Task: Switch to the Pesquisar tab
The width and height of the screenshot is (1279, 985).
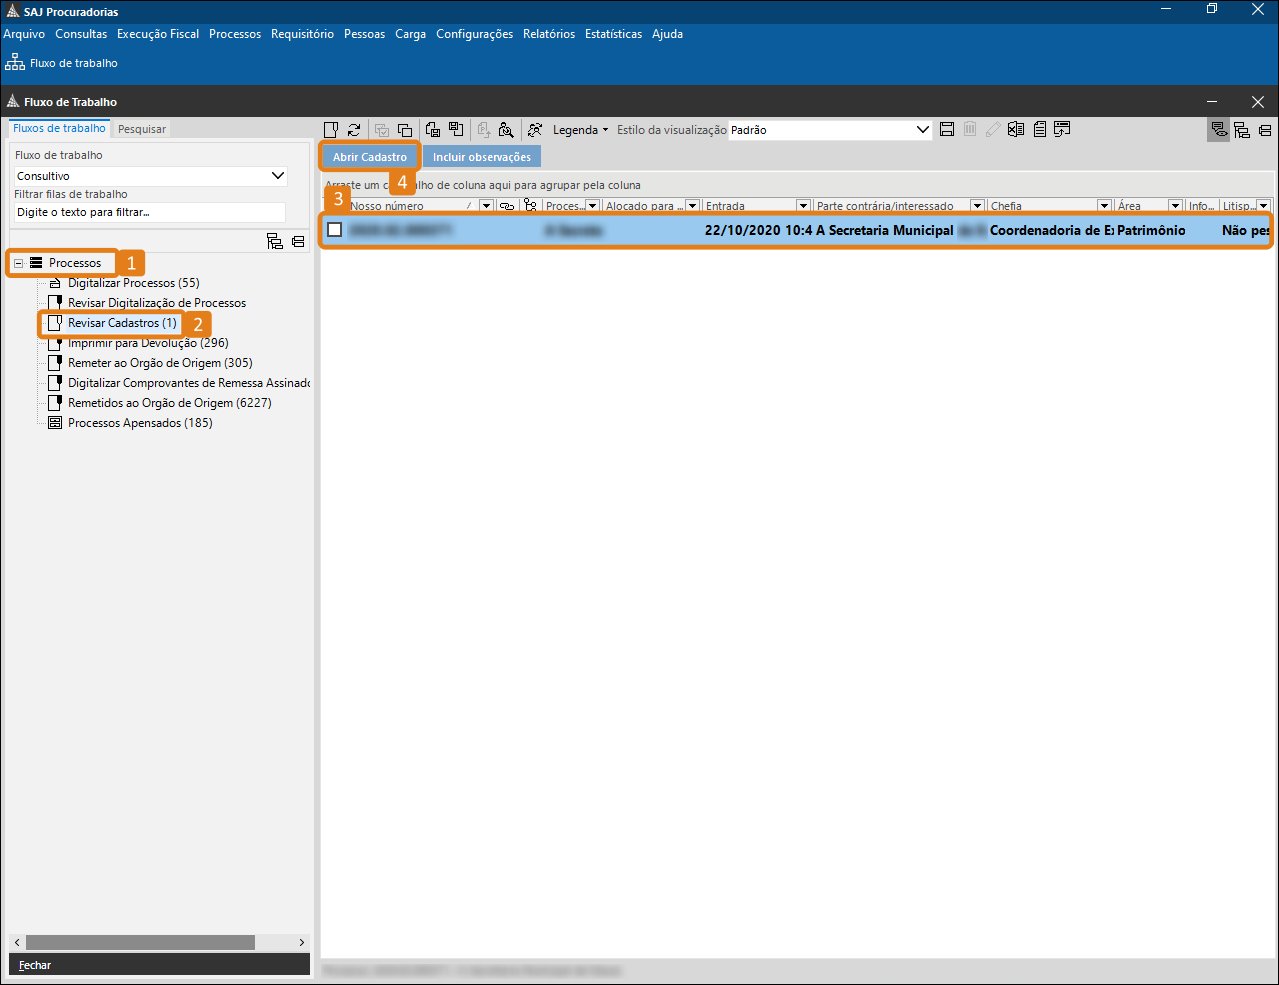Action: (142, 129)
